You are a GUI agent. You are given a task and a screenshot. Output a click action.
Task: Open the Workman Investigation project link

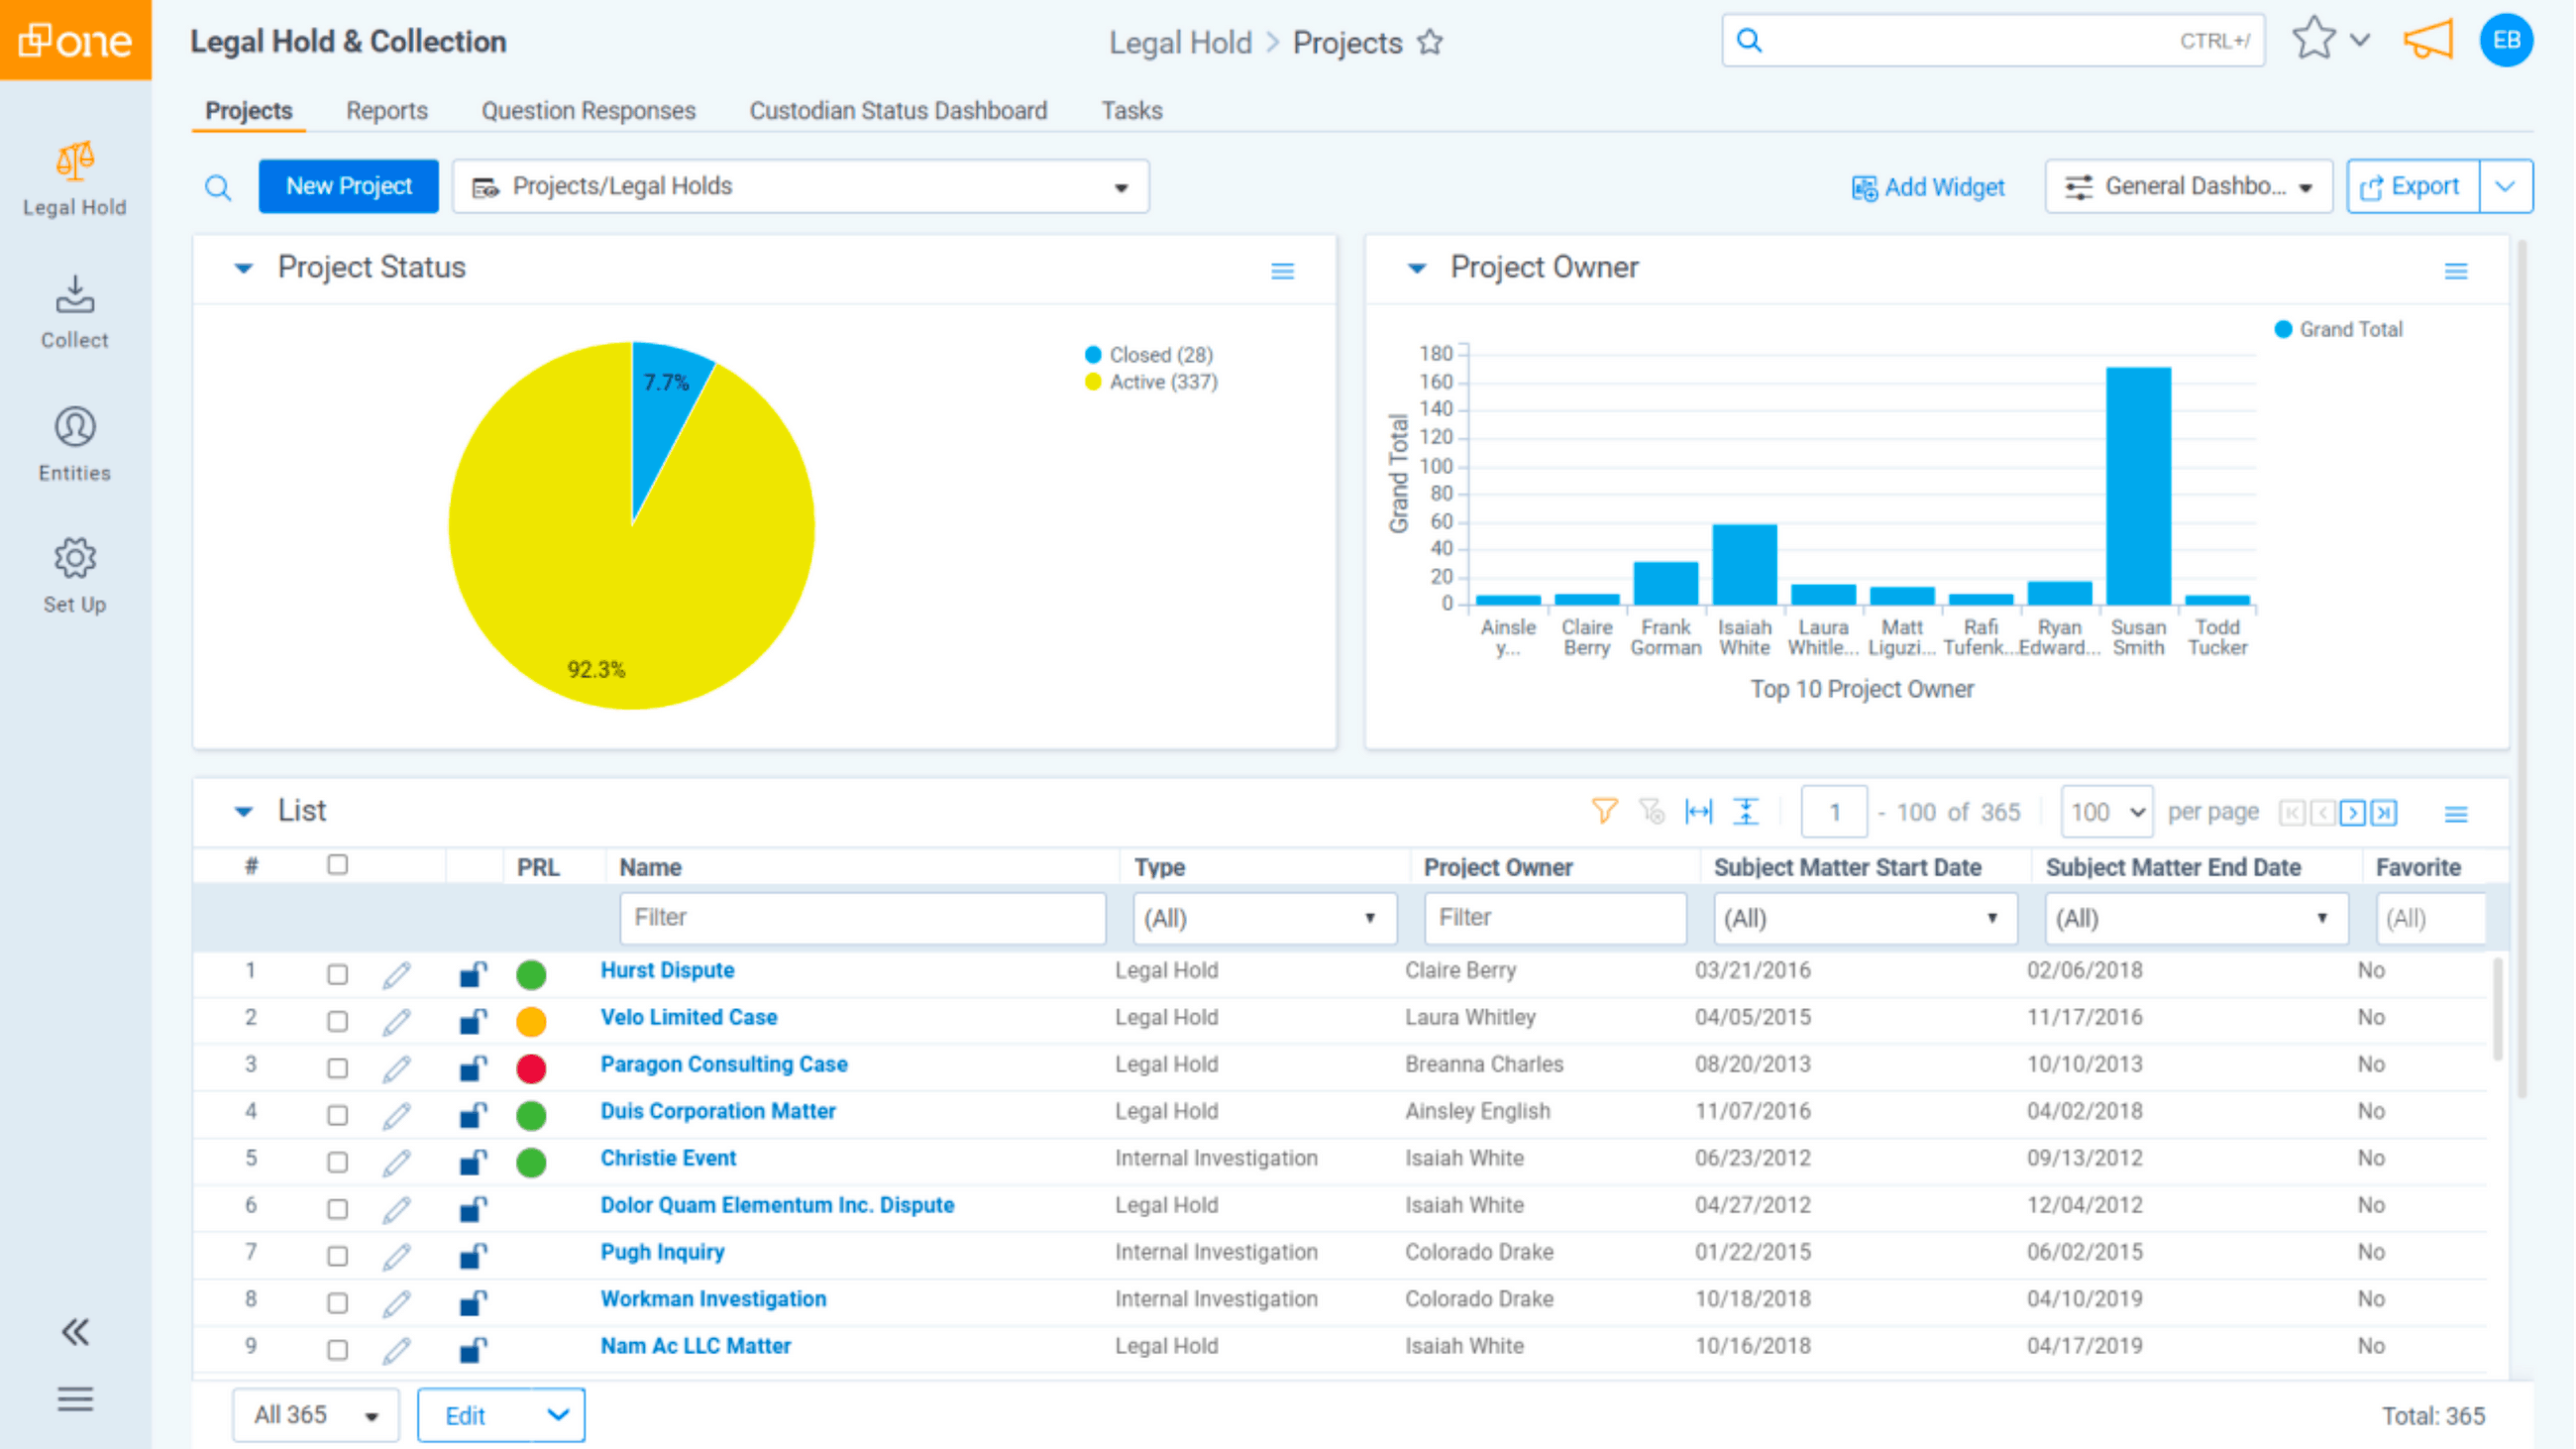coord(712,1299)
